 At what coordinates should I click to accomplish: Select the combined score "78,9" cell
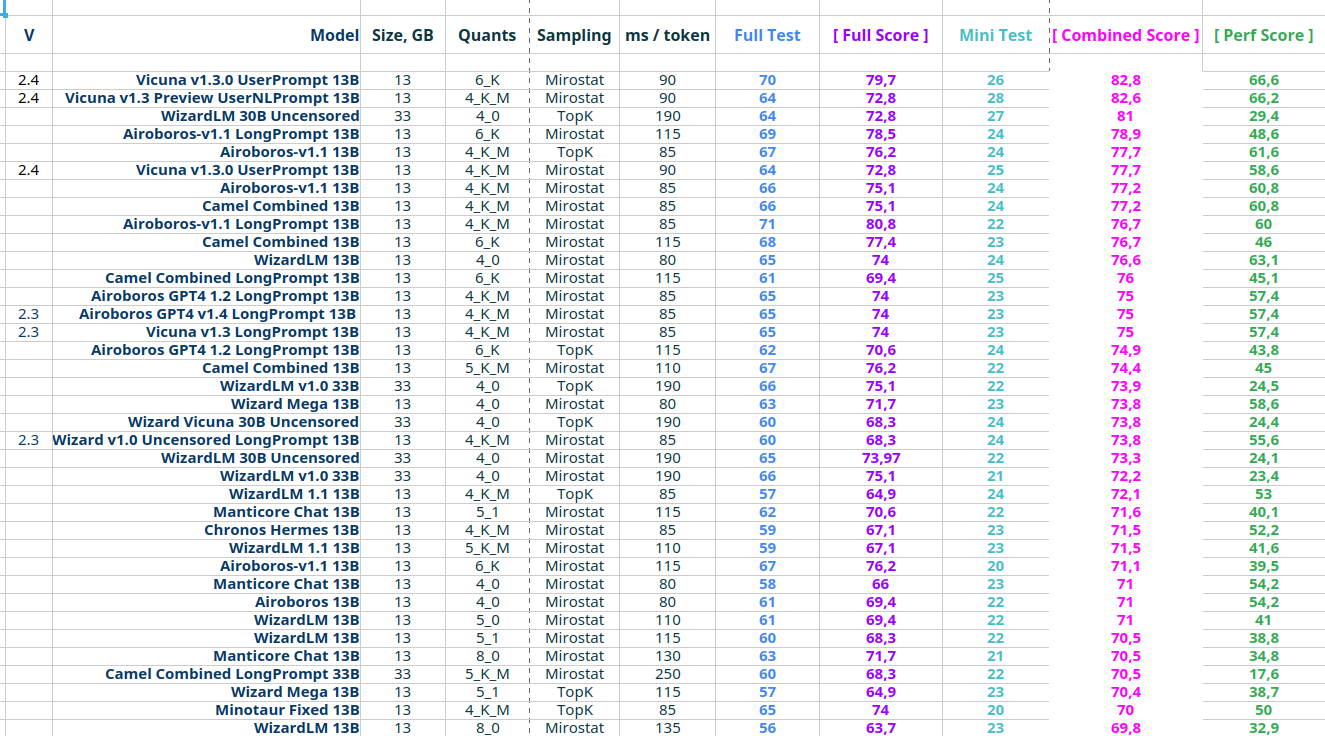(x=1125, y=134)
